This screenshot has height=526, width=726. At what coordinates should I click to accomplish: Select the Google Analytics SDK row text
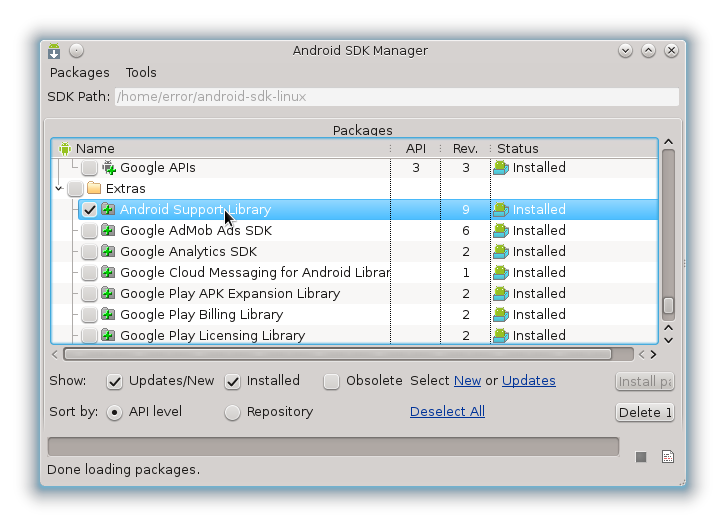188,251
